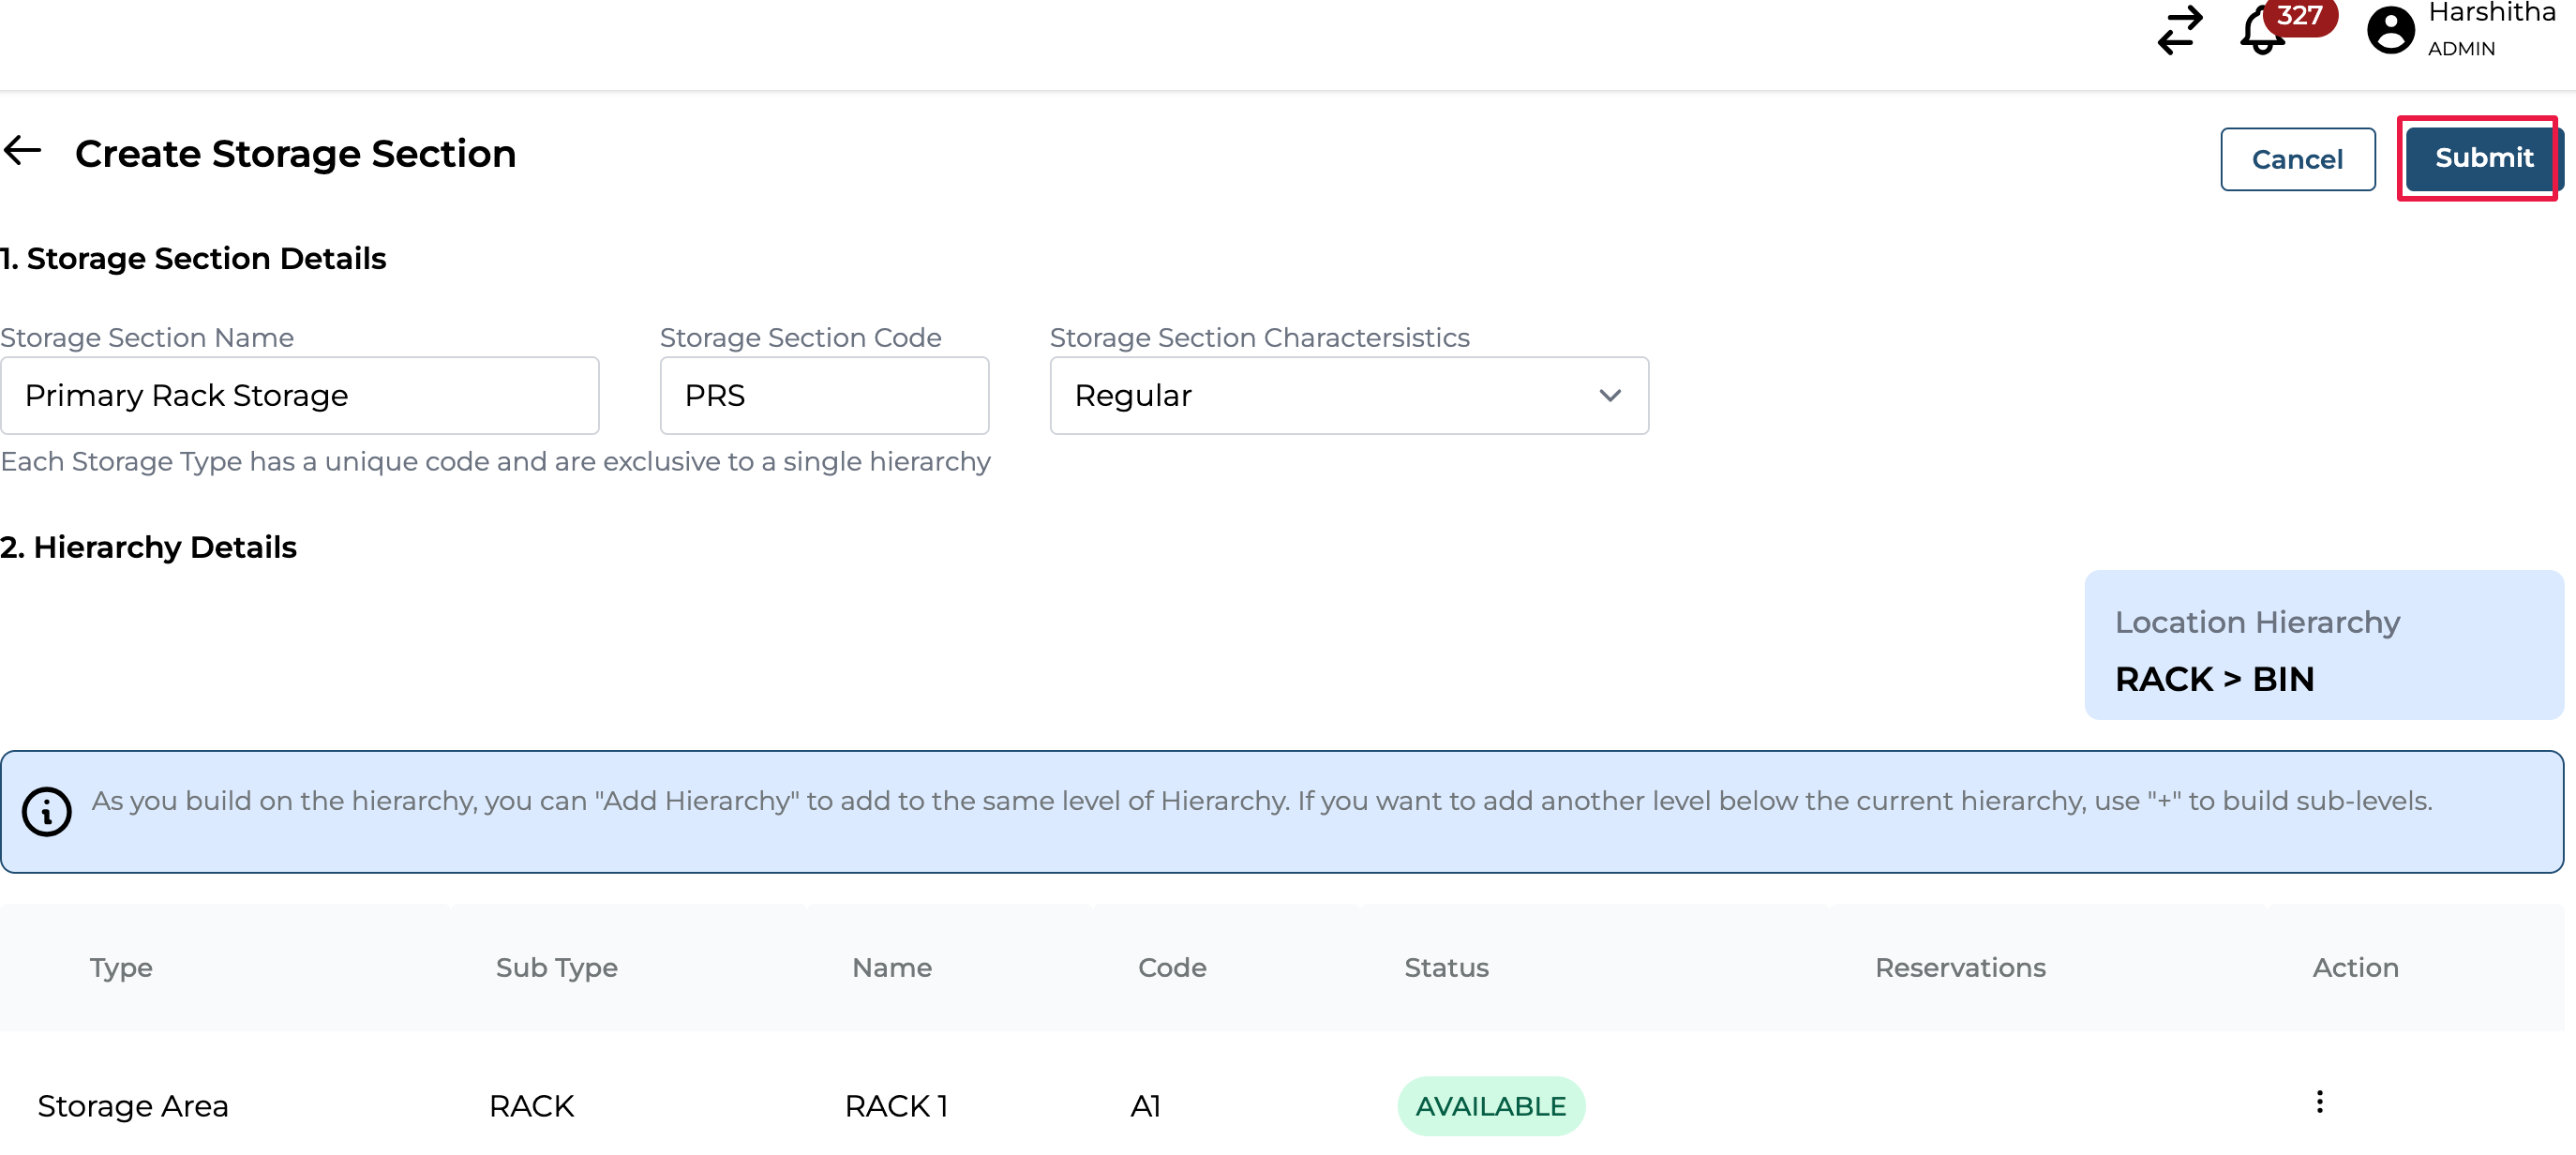This screenshot has height=1155, width=2576.
Task: Click the Type column header
Action: coord(121,967)
